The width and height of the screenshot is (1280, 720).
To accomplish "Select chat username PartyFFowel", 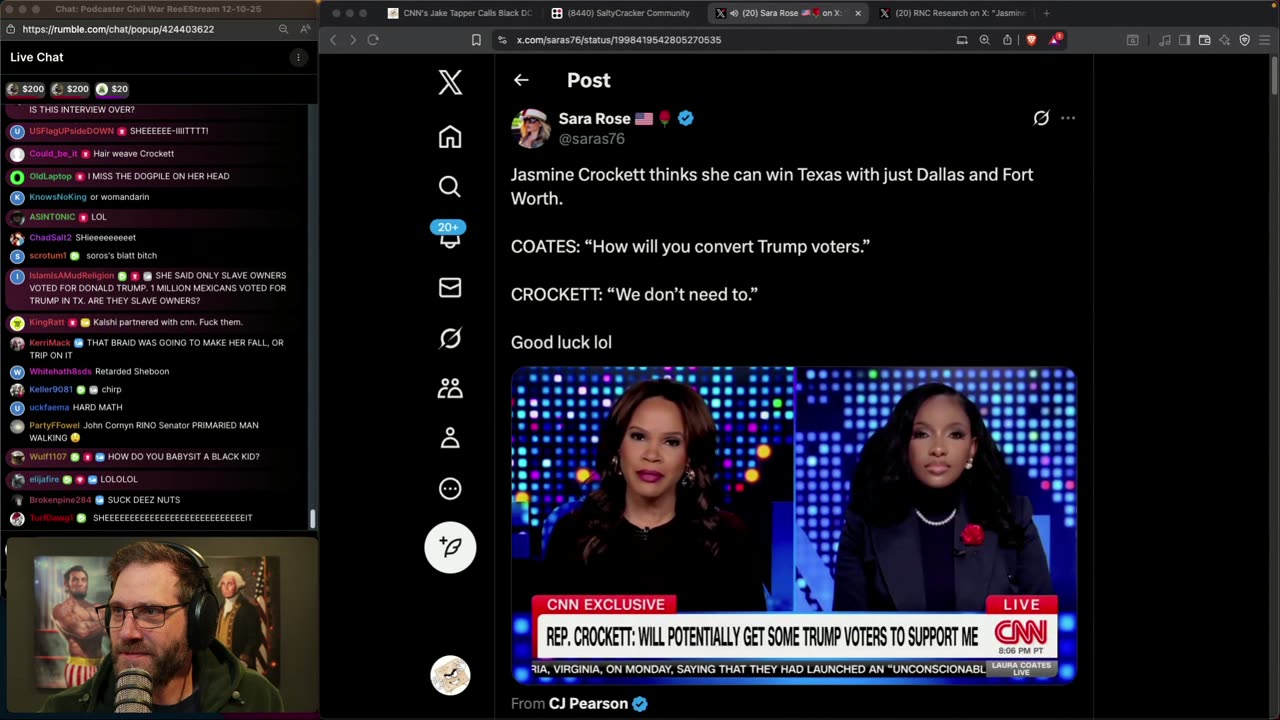I will click(x=54, y=426).
